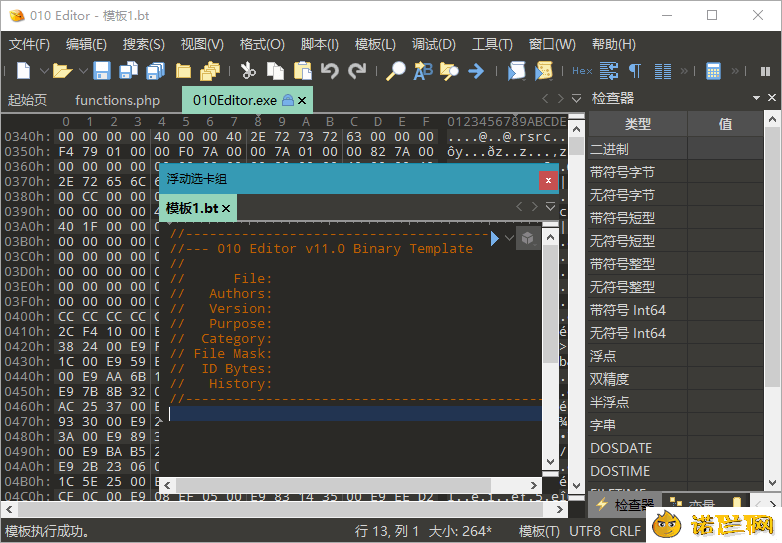Switch to the 起始页 tab

pyautogui.click(x=27, y=100)
